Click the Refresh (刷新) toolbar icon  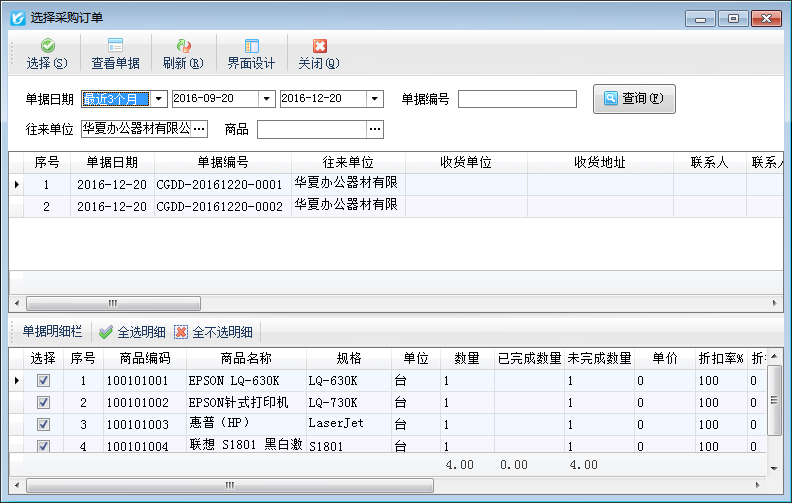tap(183, 46)
